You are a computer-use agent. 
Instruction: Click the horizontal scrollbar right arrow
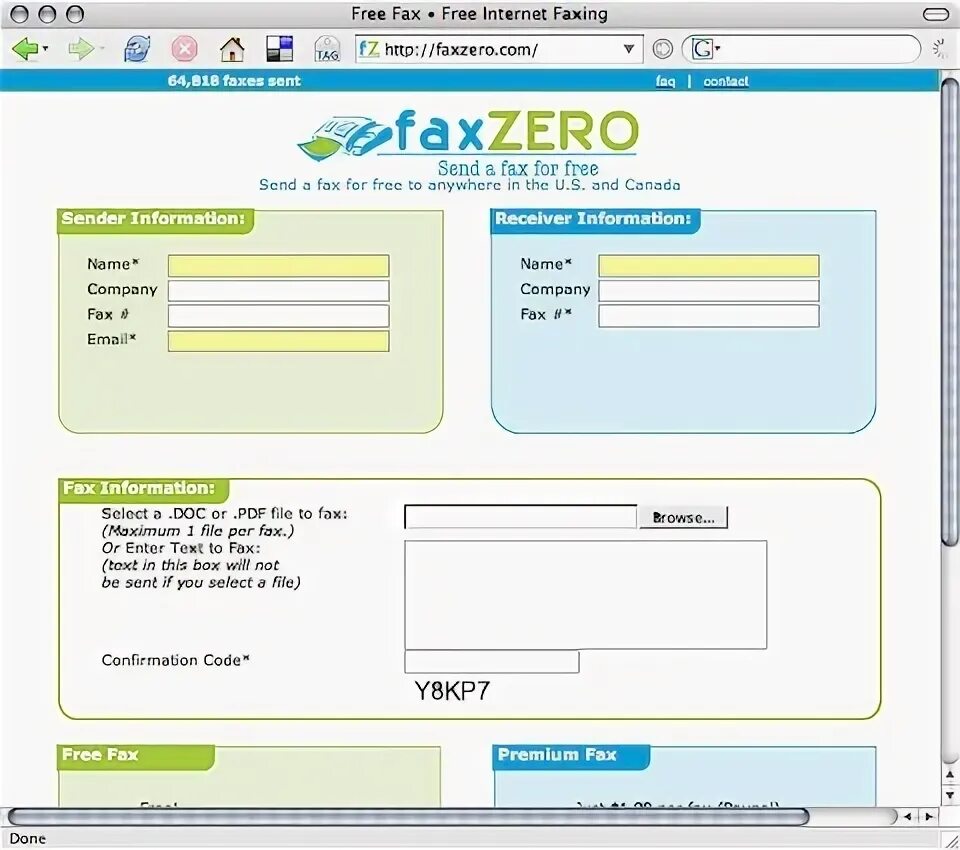[x=929, y=816]
